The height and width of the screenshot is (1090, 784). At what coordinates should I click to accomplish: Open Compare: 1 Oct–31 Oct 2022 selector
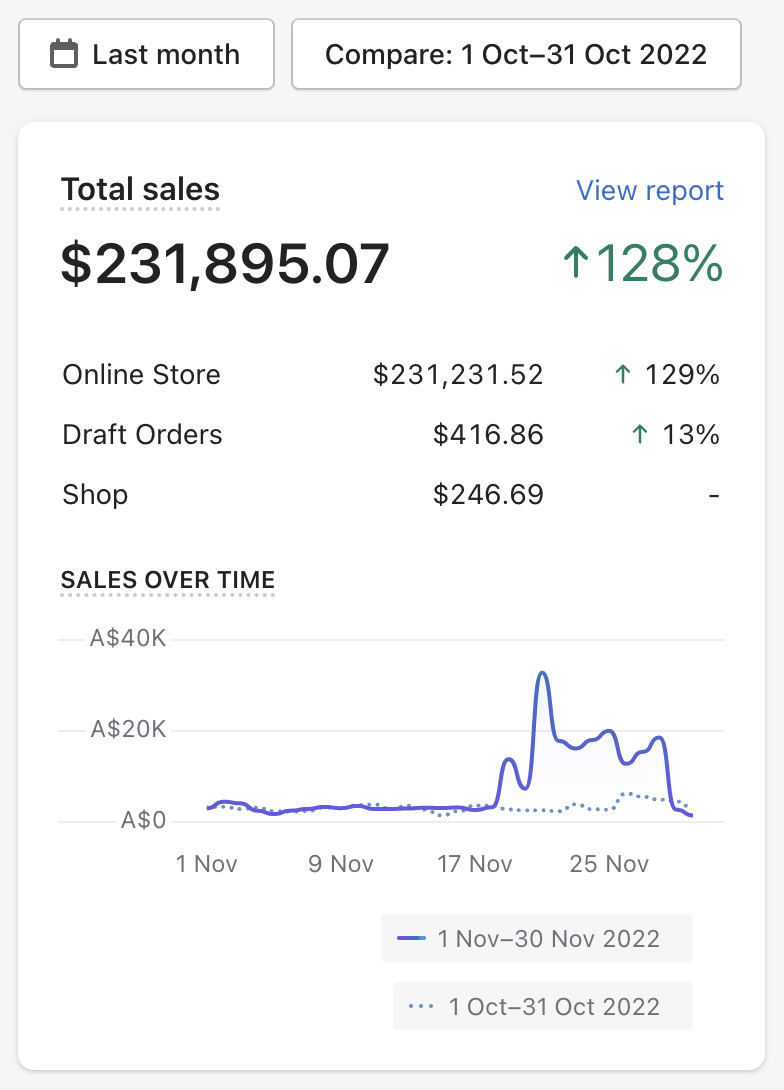pos(516,54)
